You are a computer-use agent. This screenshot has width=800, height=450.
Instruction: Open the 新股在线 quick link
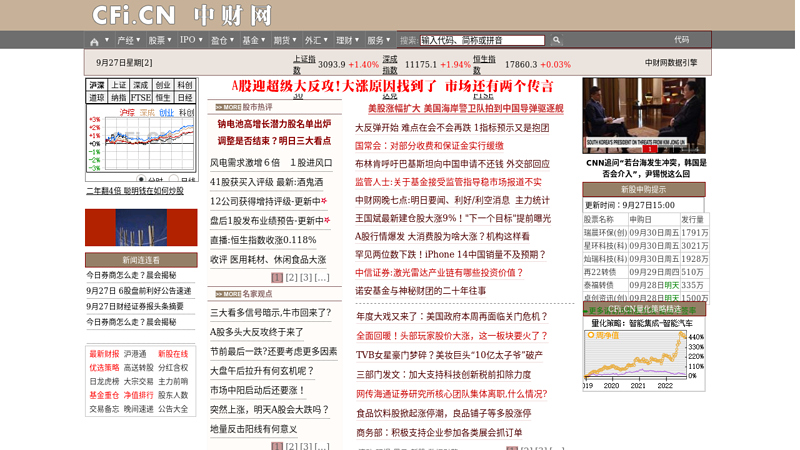point(173,354)
